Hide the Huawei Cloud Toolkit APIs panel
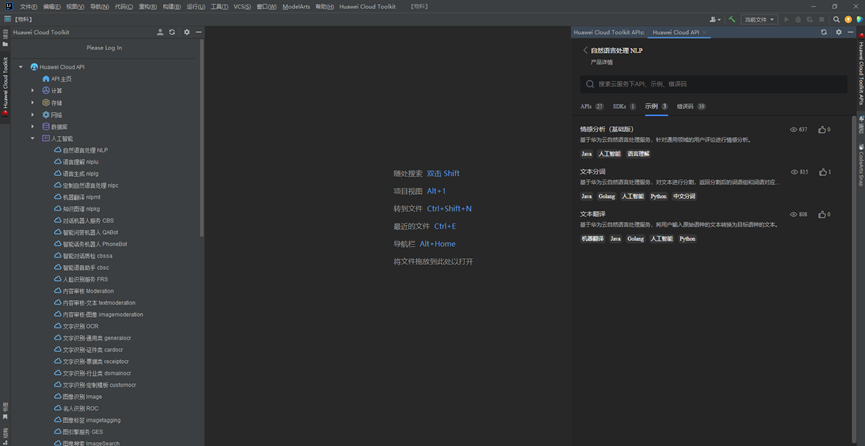Image resolution: width=865 pixels, height=446 pixels. [x=850, y=33]
